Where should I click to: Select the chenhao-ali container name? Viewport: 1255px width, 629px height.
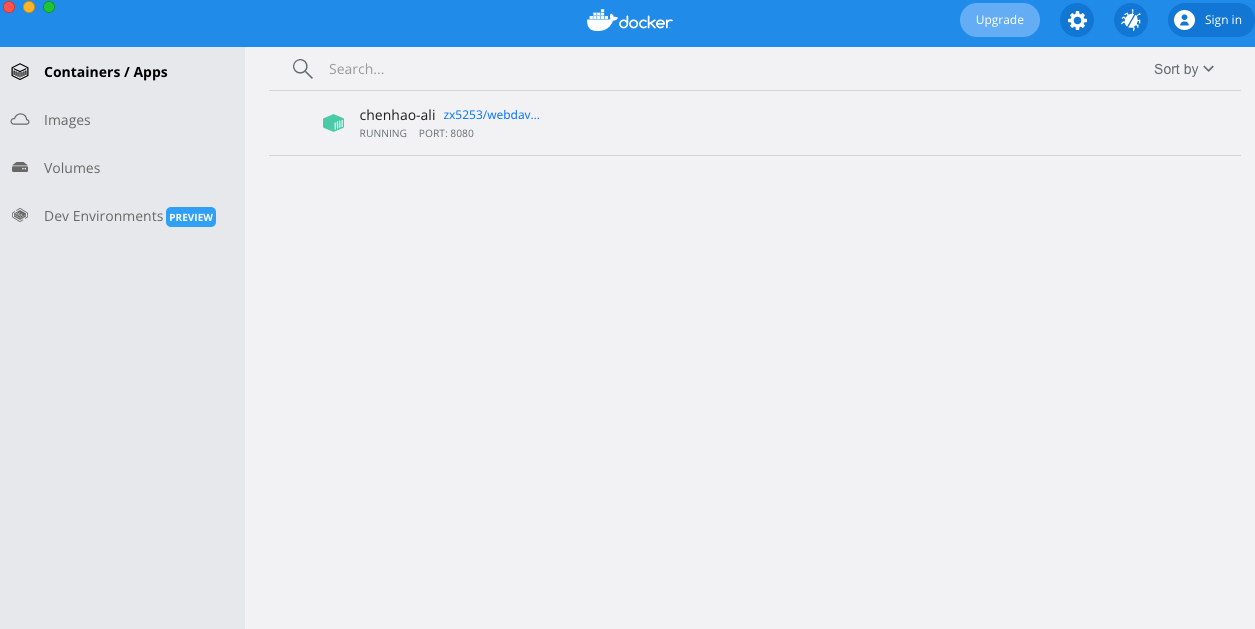tap(398, 115)
